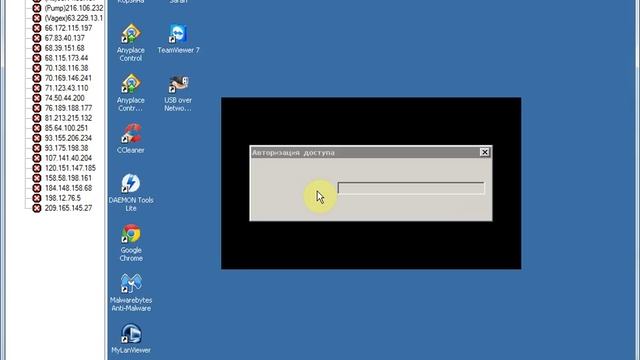
Task: Select the 67.83.40.137 host entry
Action: point(64,38)
